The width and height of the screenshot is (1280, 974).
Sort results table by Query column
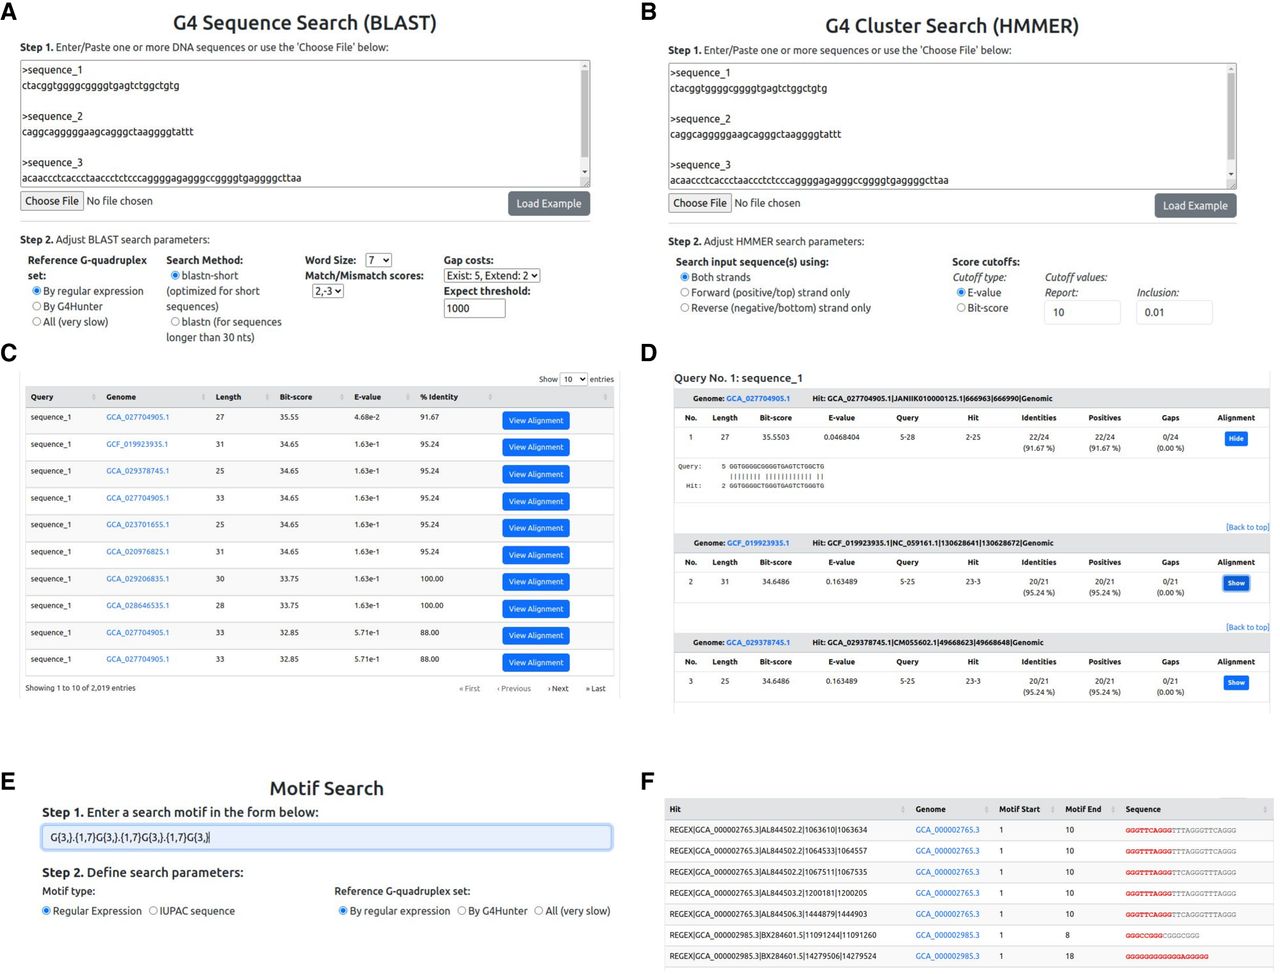click(42, 397)
